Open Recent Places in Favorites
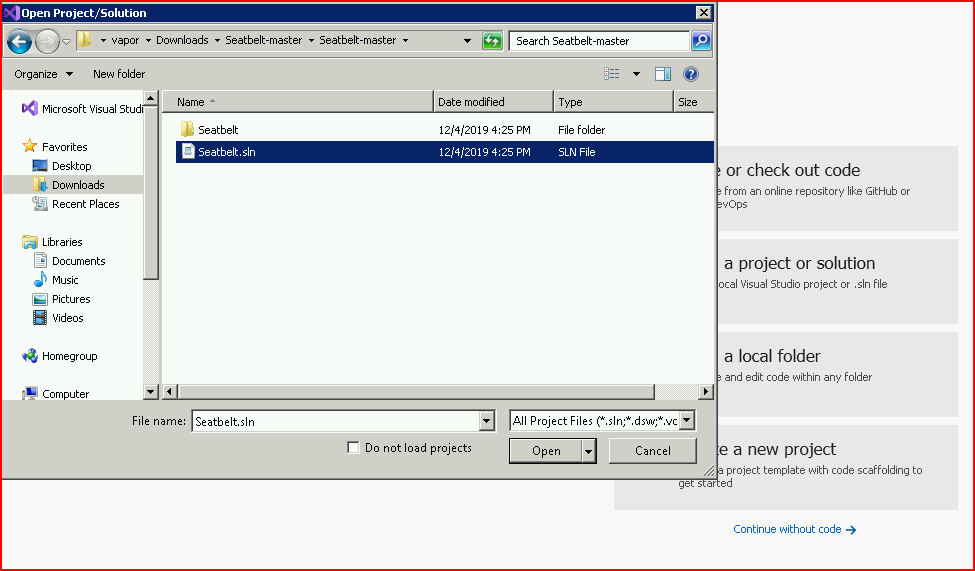Viewport: 975px width, 571px height. pyautogui.click(x=75, y=204)
